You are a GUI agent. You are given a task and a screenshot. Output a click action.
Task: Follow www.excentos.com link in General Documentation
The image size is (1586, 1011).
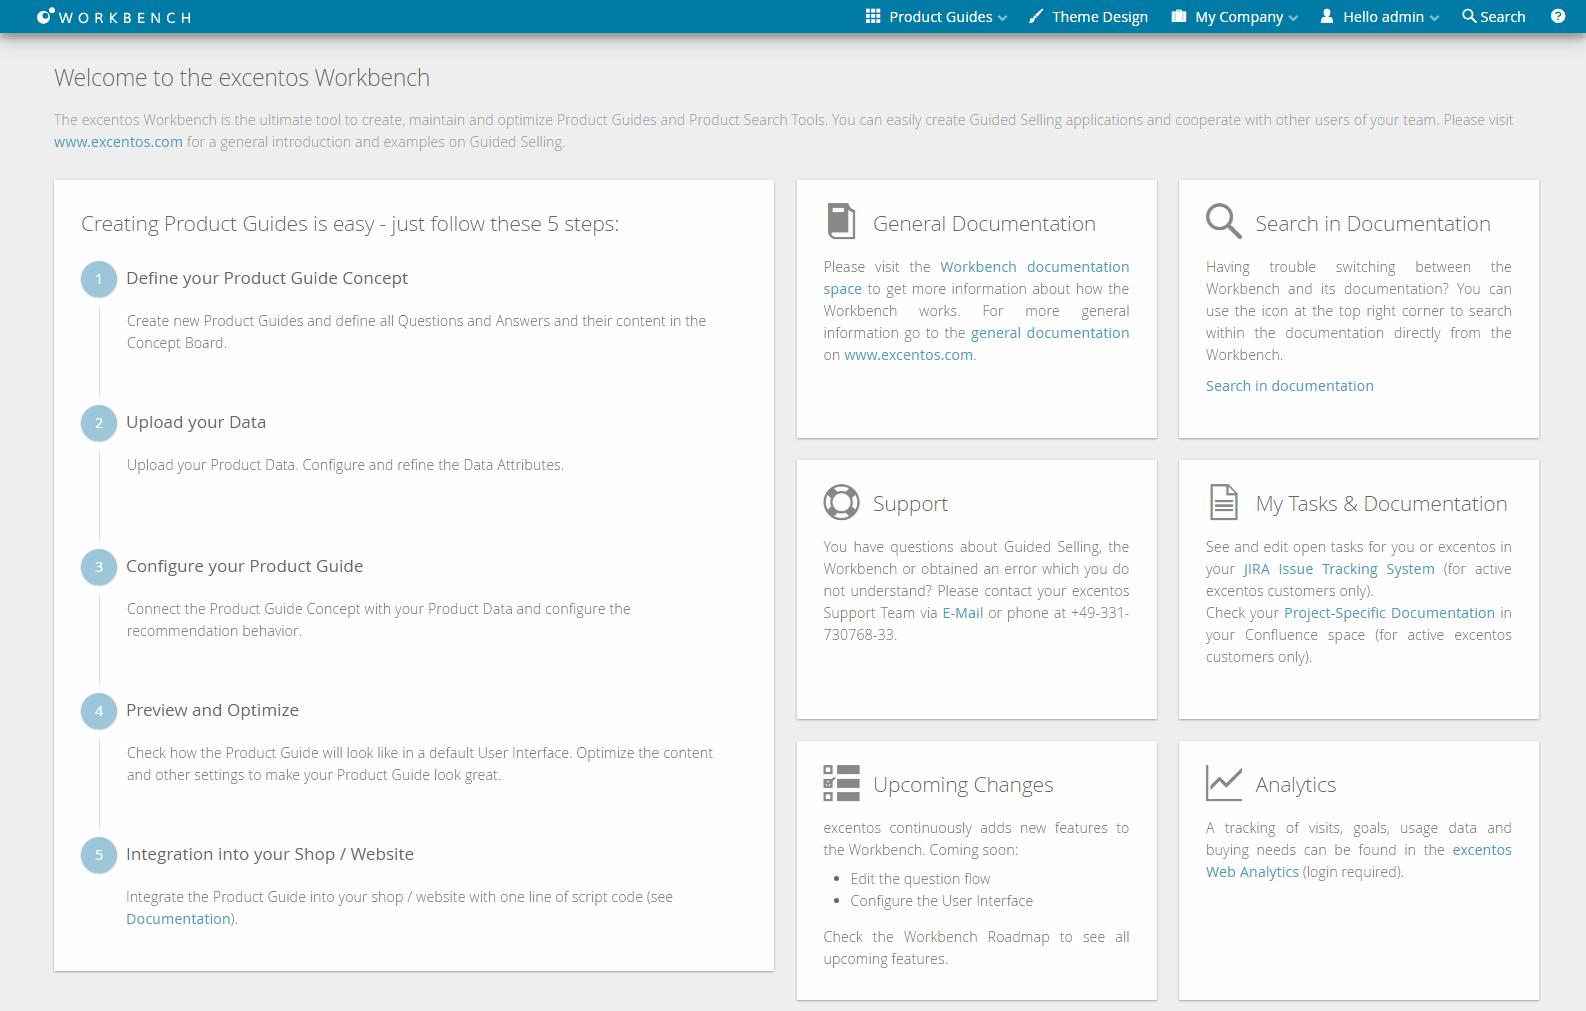(x=908, y=355)
